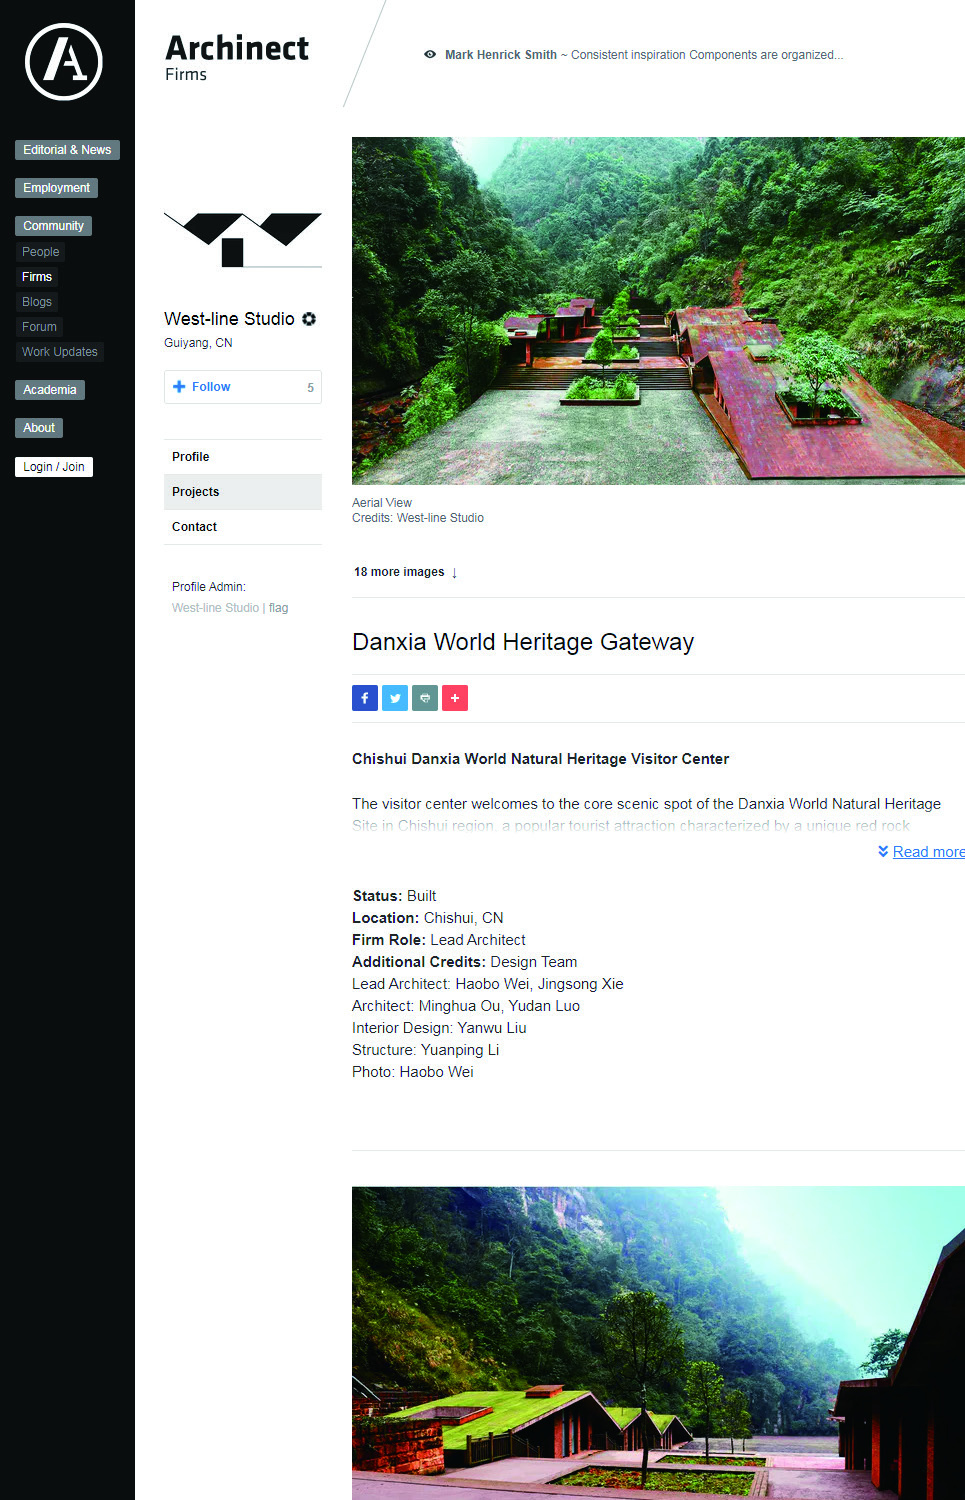Open Editorial & News section
Screen dimensions: 965x1500
click(67, 150)
